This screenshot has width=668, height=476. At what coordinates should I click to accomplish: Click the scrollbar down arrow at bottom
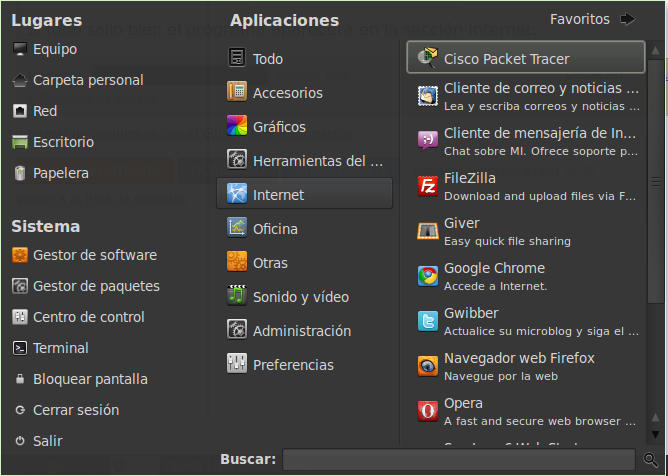[x=655, y=435]
